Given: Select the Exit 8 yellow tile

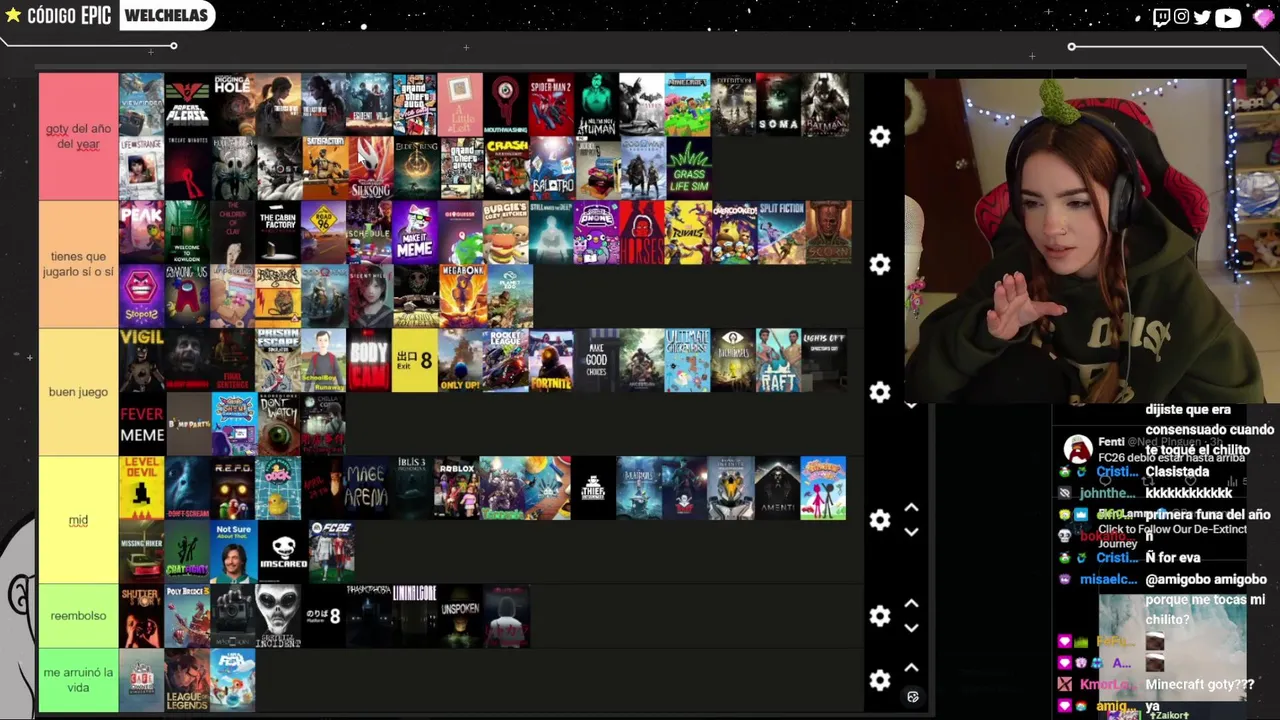Looking at the screenshot, I should tap(415, 360).
